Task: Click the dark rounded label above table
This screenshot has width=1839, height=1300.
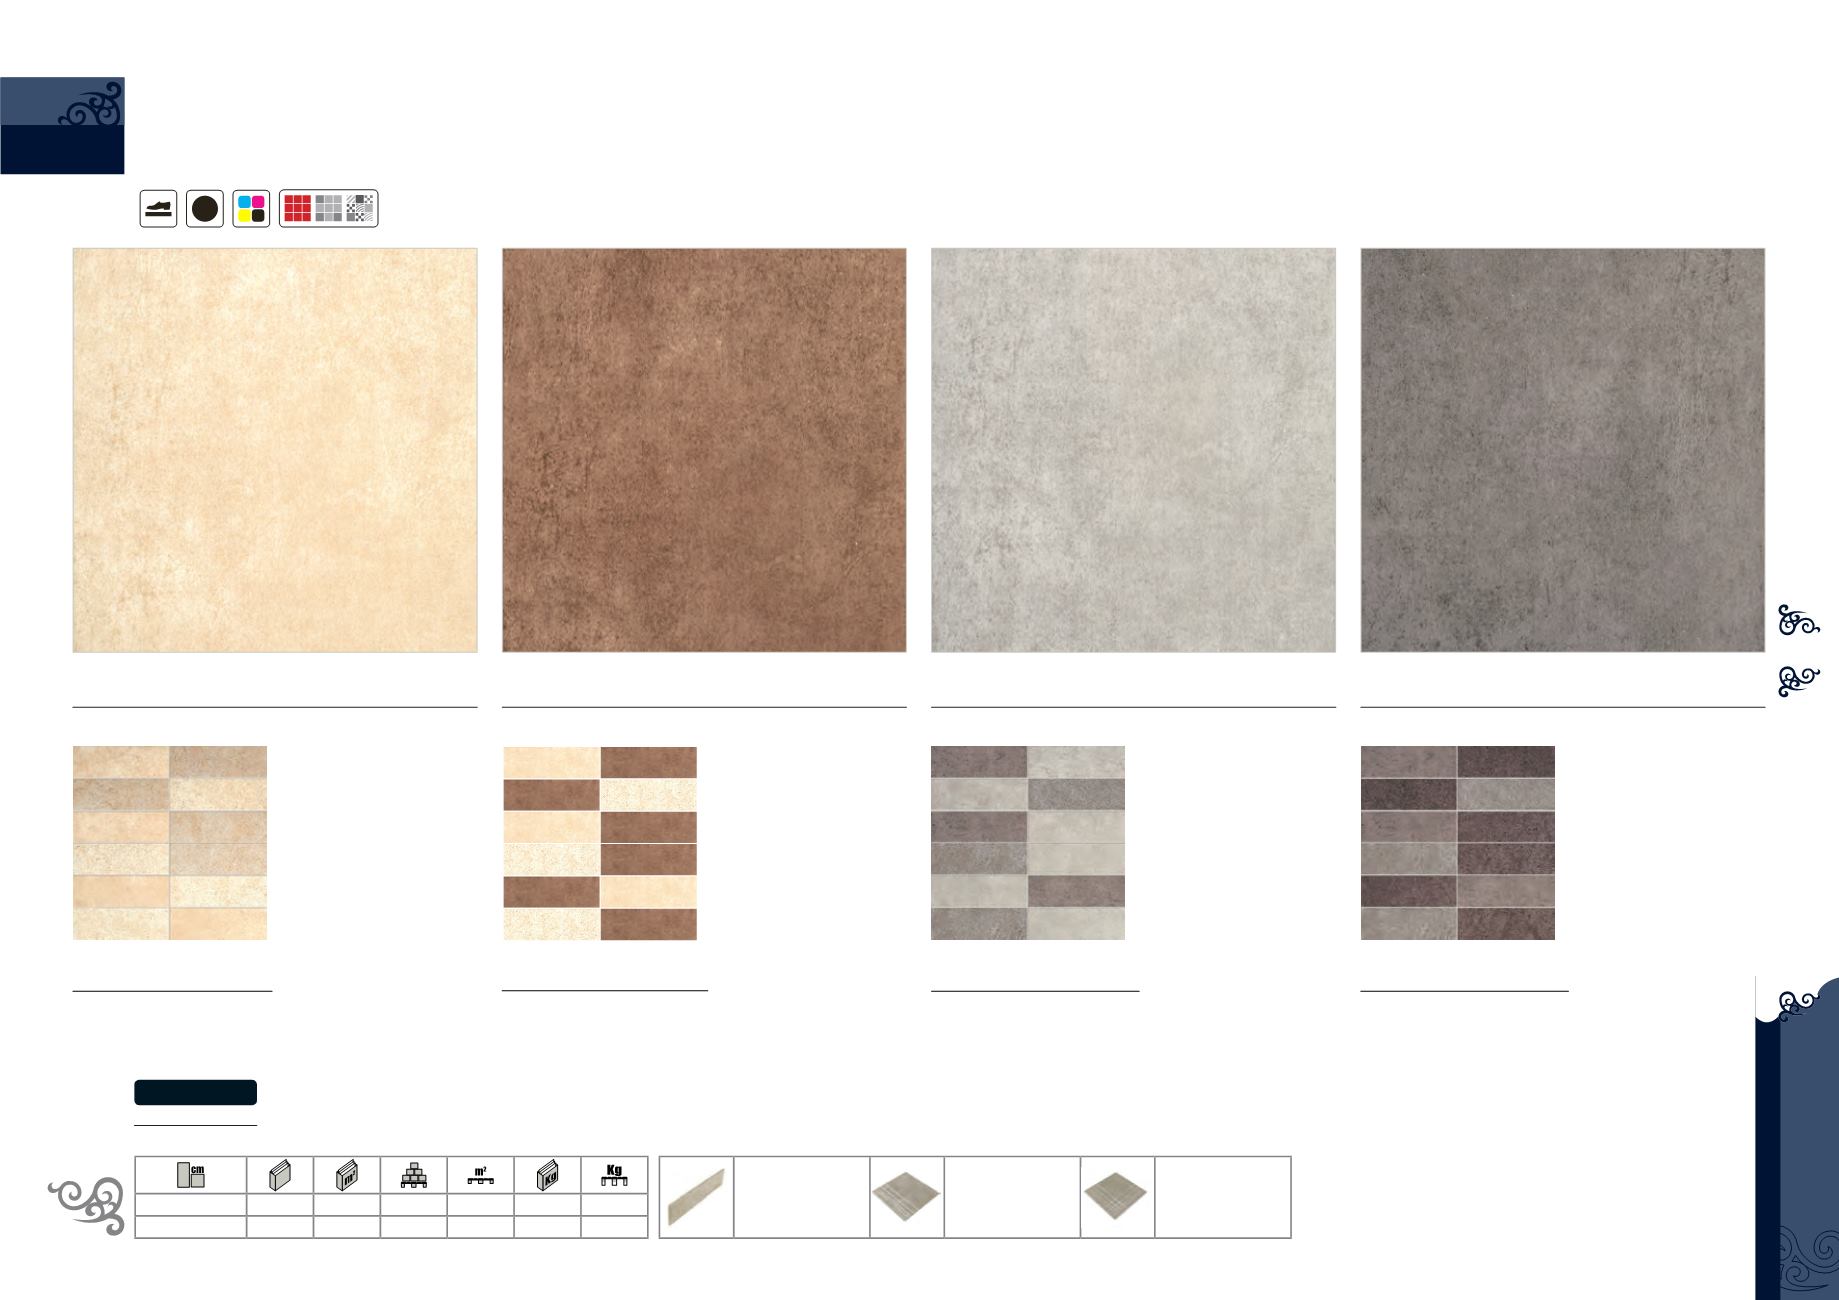Action: coord(196,1092)
